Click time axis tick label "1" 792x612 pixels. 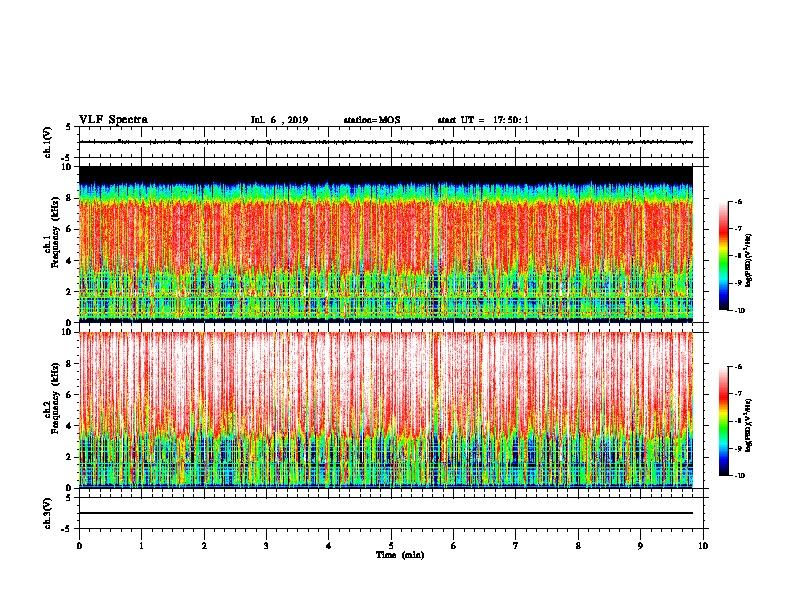[x=141, y=545]
